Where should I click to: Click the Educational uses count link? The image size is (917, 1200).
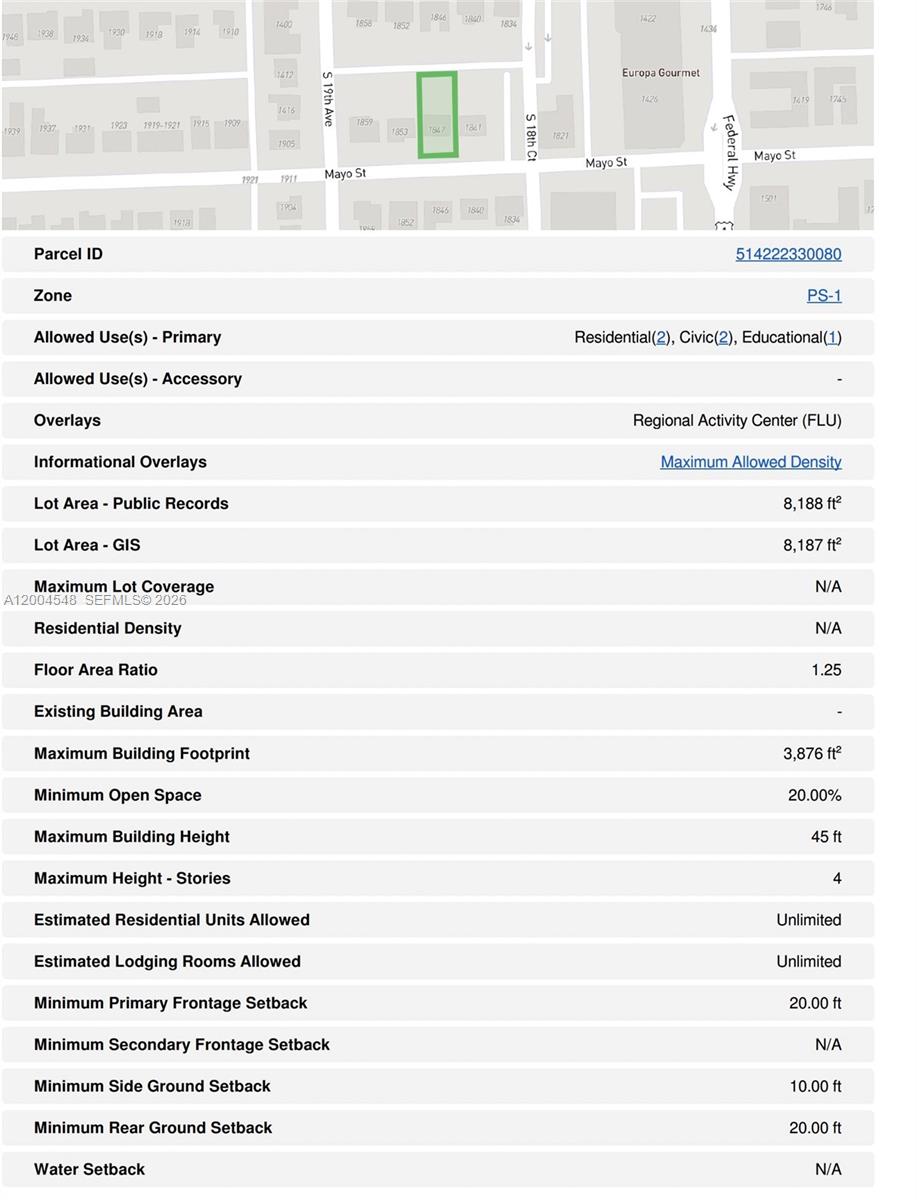pyautogui.click(x=833, y=338)
